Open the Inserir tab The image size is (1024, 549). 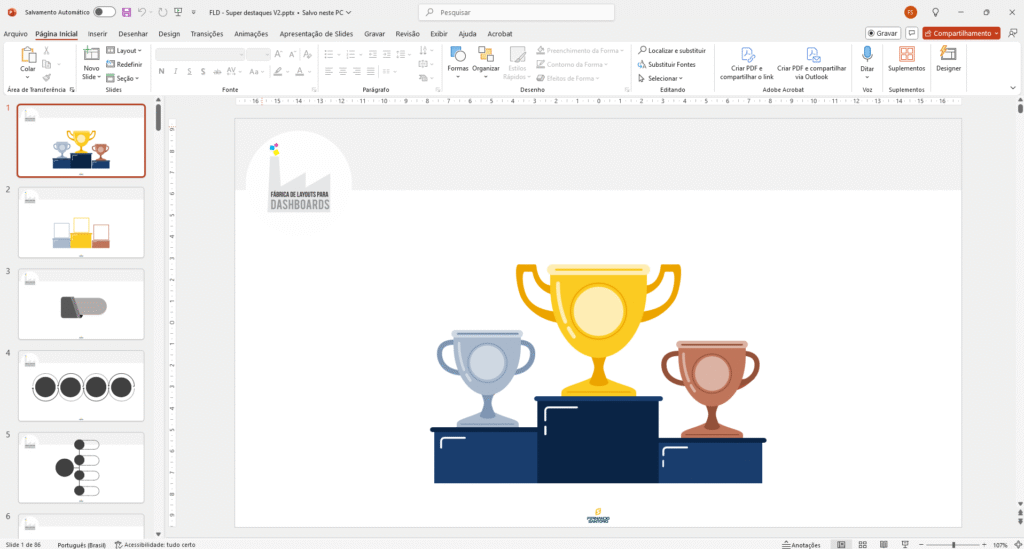coord(97,33)
